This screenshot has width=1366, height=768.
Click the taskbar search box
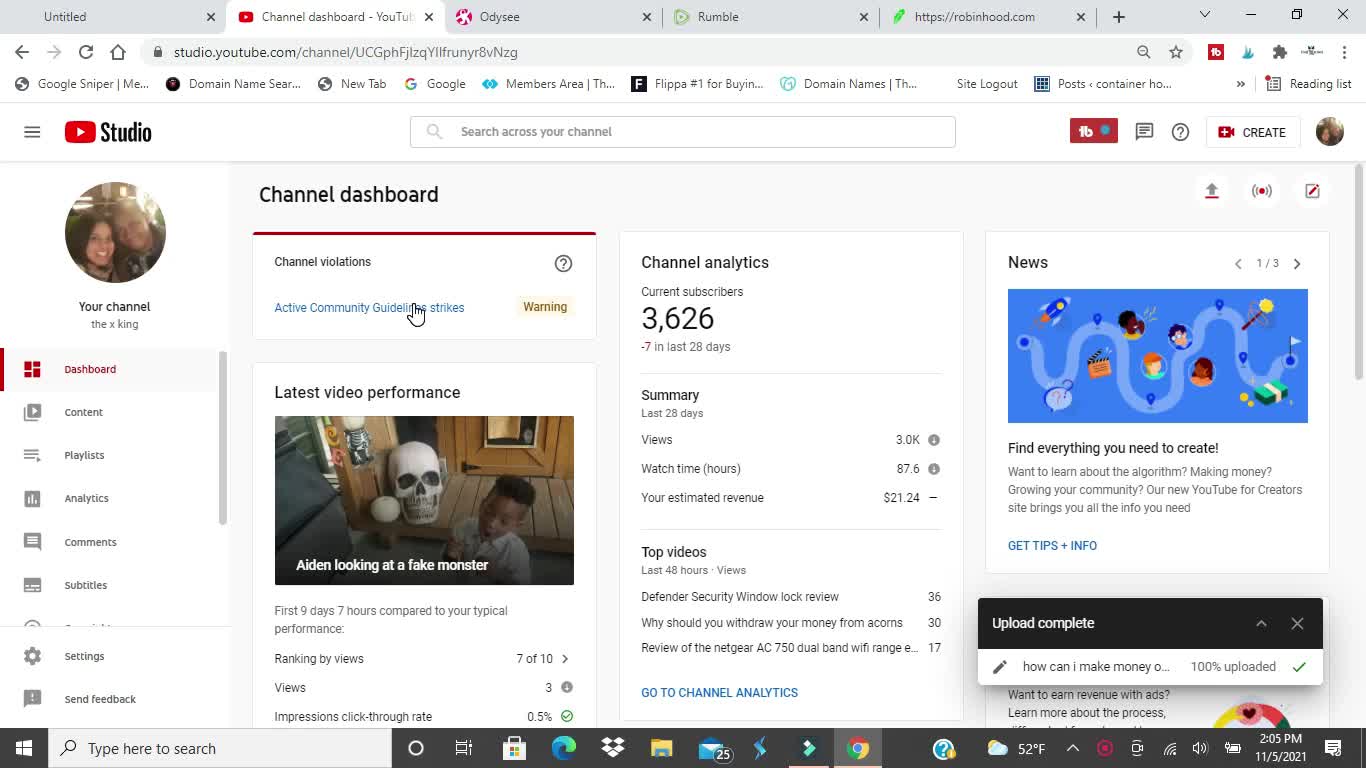[x=219, y=748]
